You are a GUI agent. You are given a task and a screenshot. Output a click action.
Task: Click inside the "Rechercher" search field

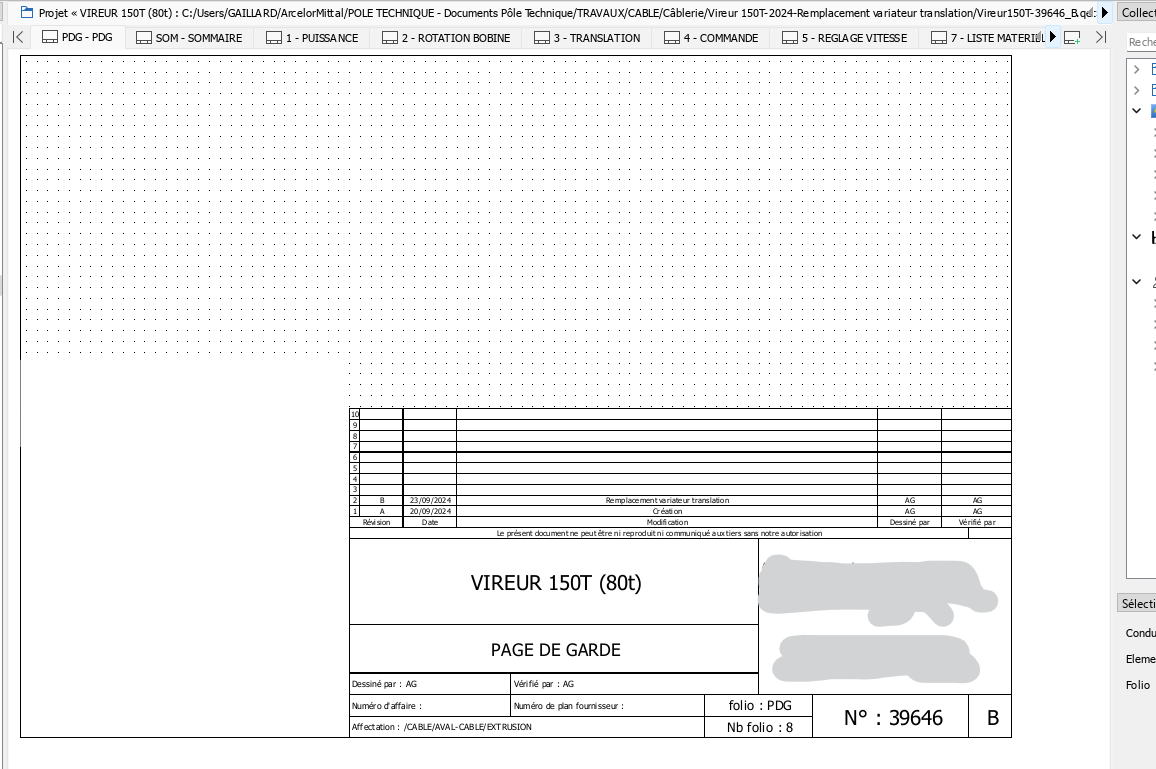point(1144,43)
